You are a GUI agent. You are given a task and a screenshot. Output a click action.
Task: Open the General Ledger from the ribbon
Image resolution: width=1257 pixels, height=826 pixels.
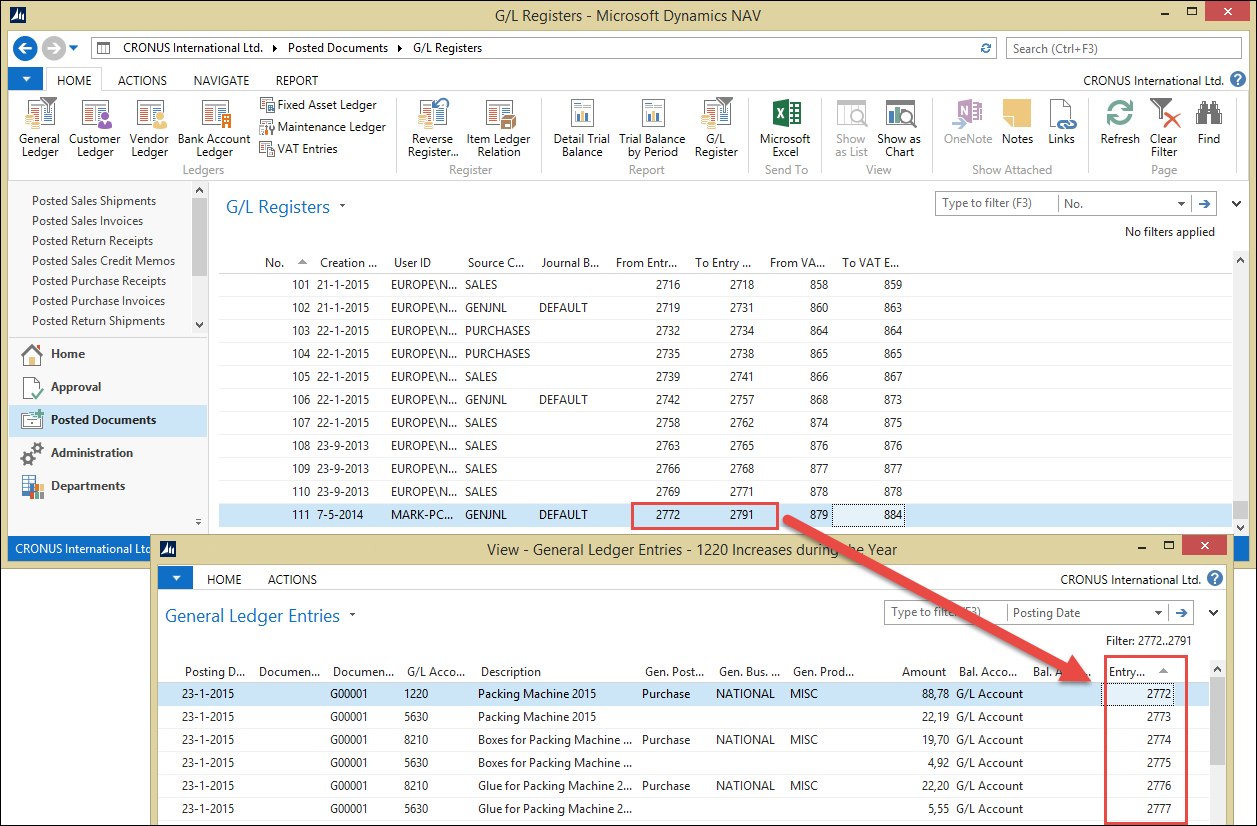click(39, 128)
